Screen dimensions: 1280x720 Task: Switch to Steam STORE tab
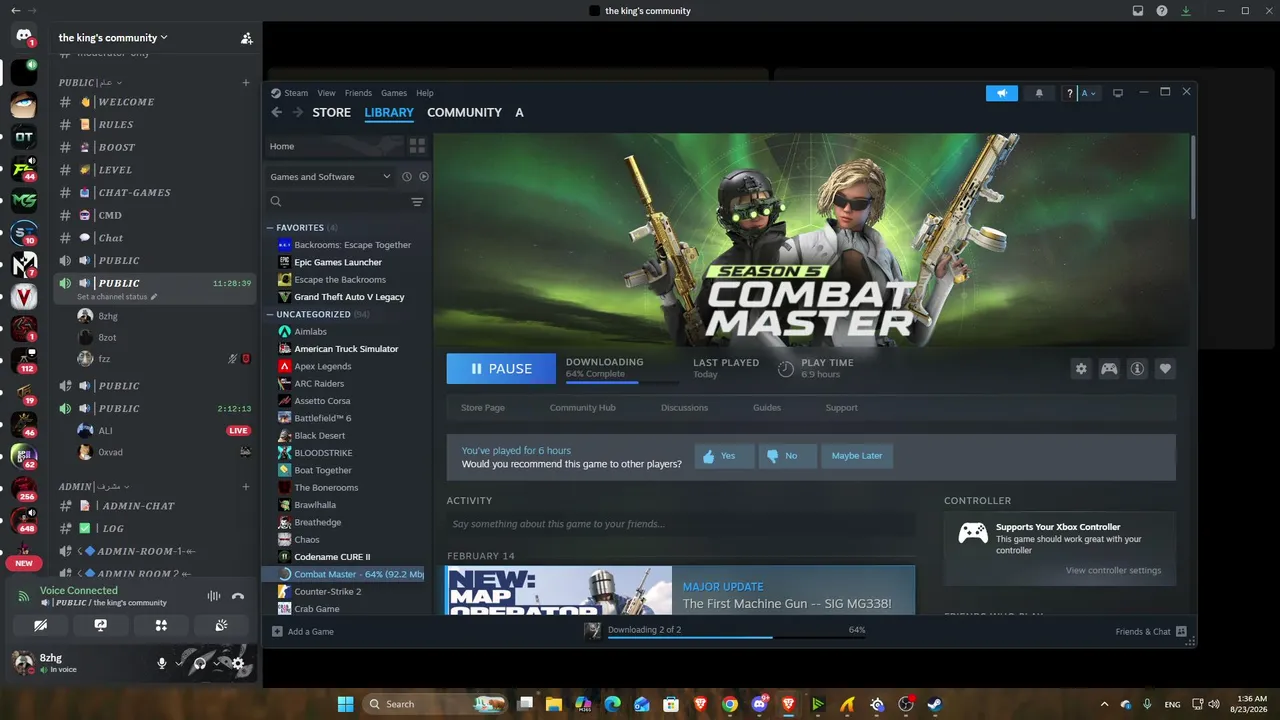[x=332, y=113]
